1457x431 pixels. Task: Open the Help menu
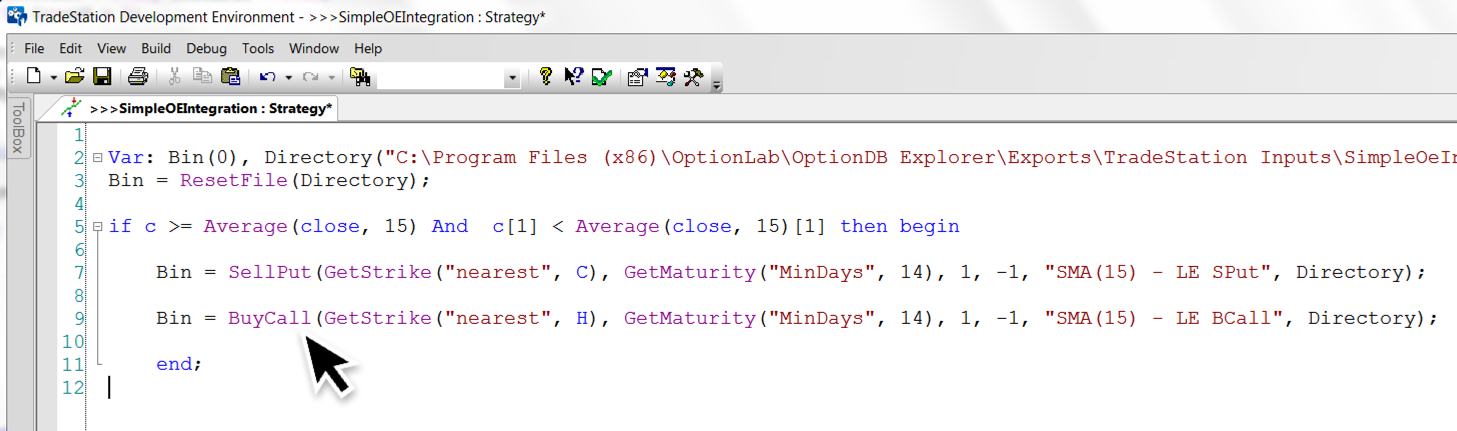pyautogui.click(x=368, y=48)
